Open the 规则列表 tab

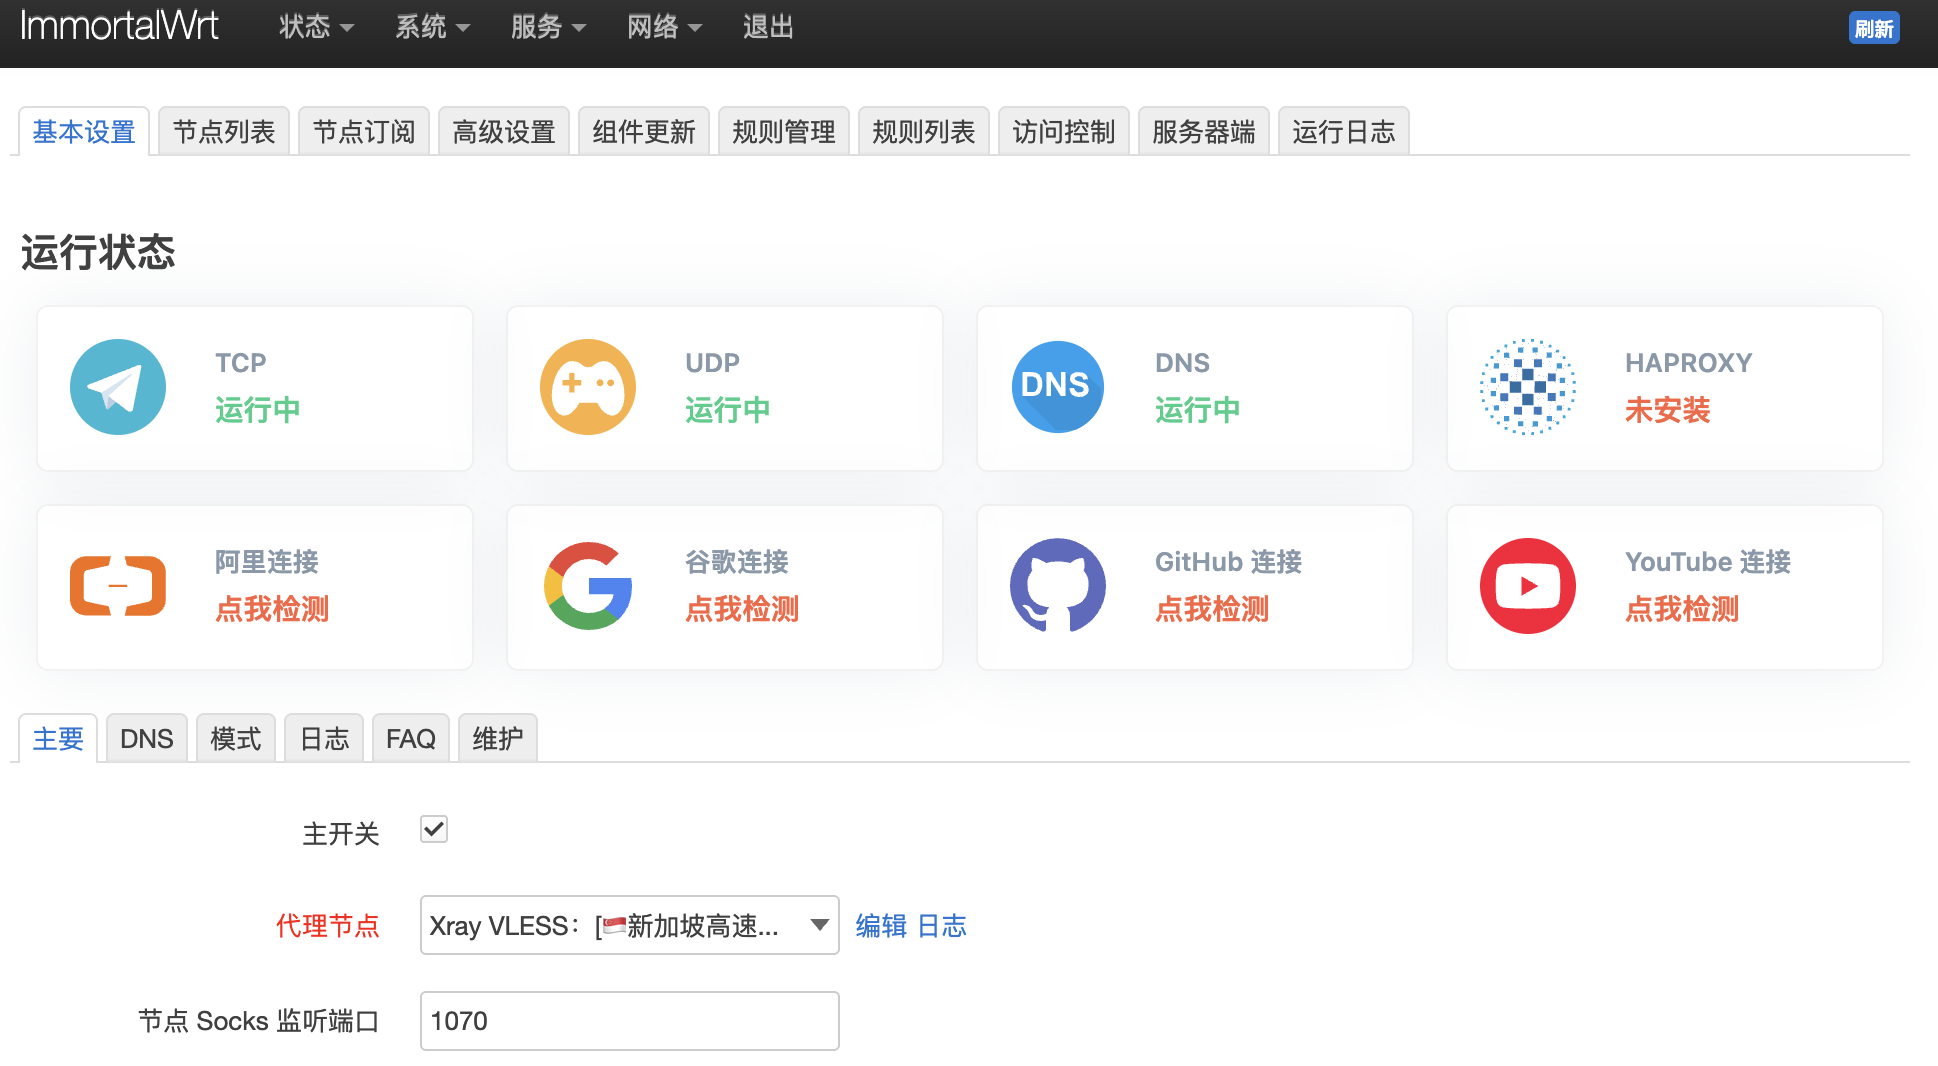[x=924, y=131]
